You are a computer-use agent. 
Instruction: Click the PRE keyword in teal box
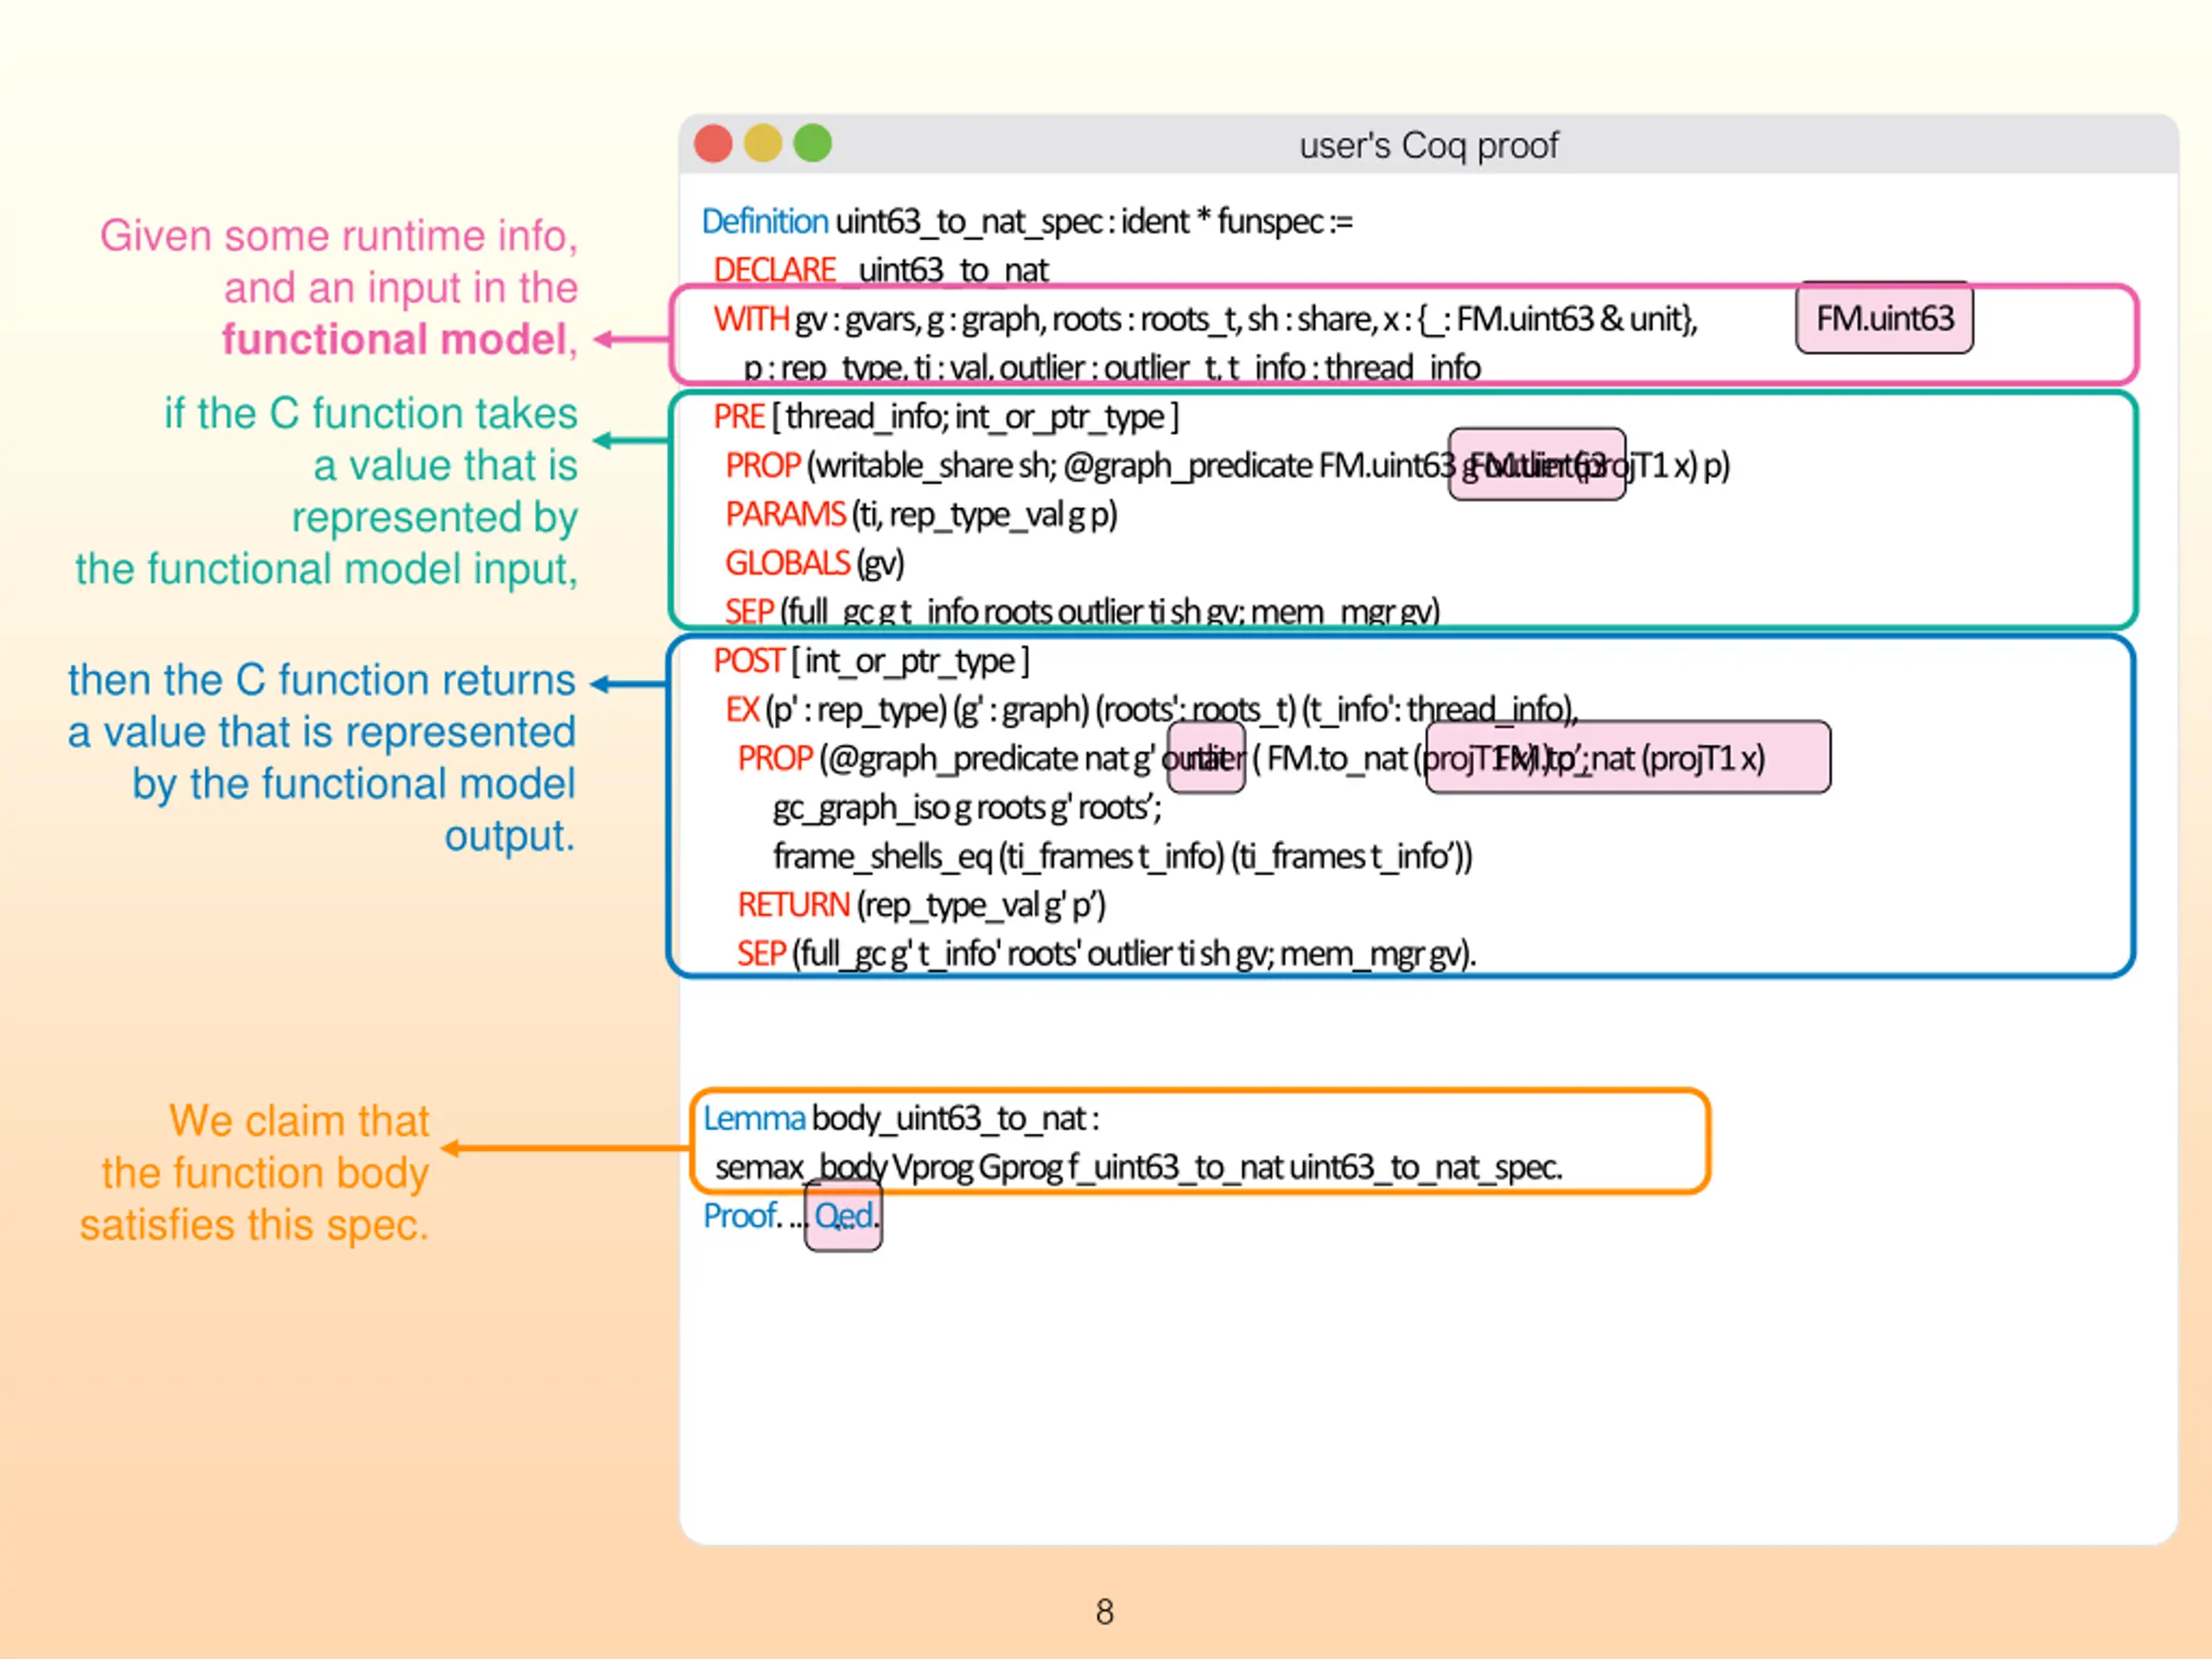tap(739, 416)
